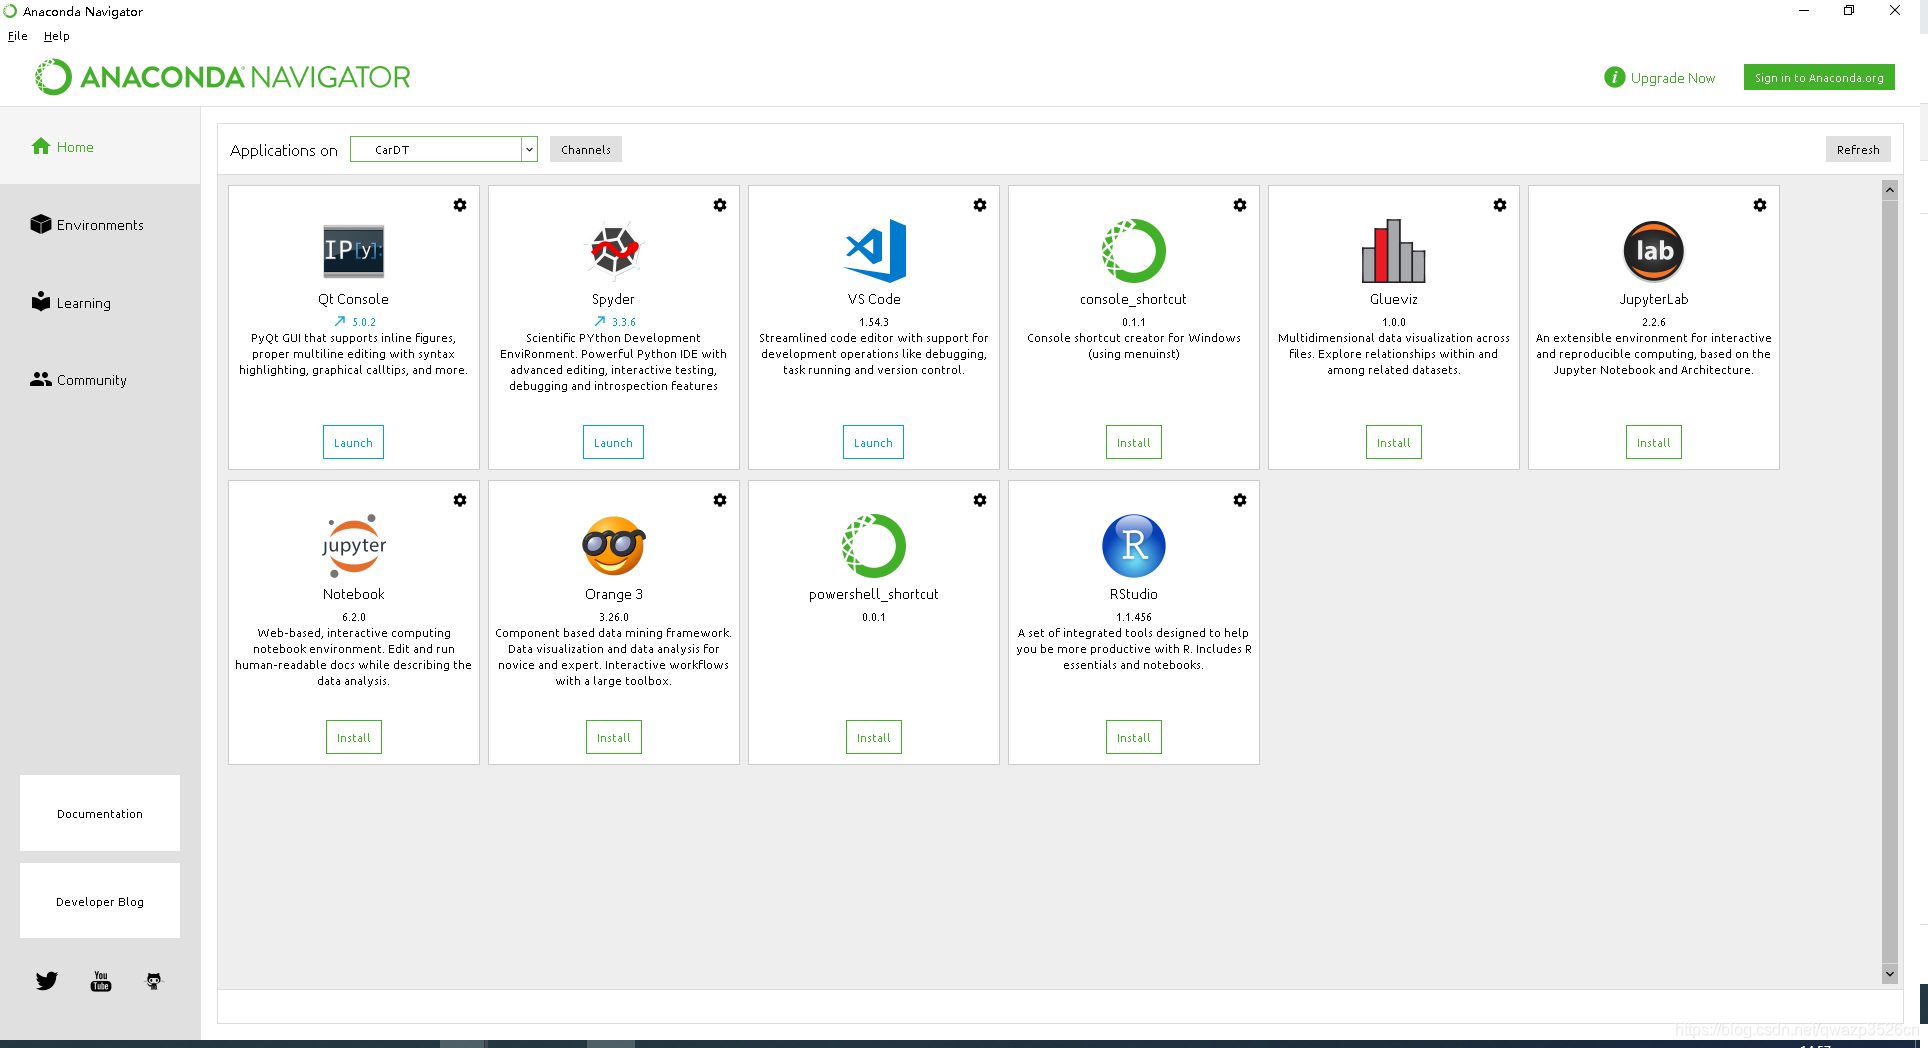1928x1048 pixels.
Task: Click the Spyder application icon
Action: 613,250
